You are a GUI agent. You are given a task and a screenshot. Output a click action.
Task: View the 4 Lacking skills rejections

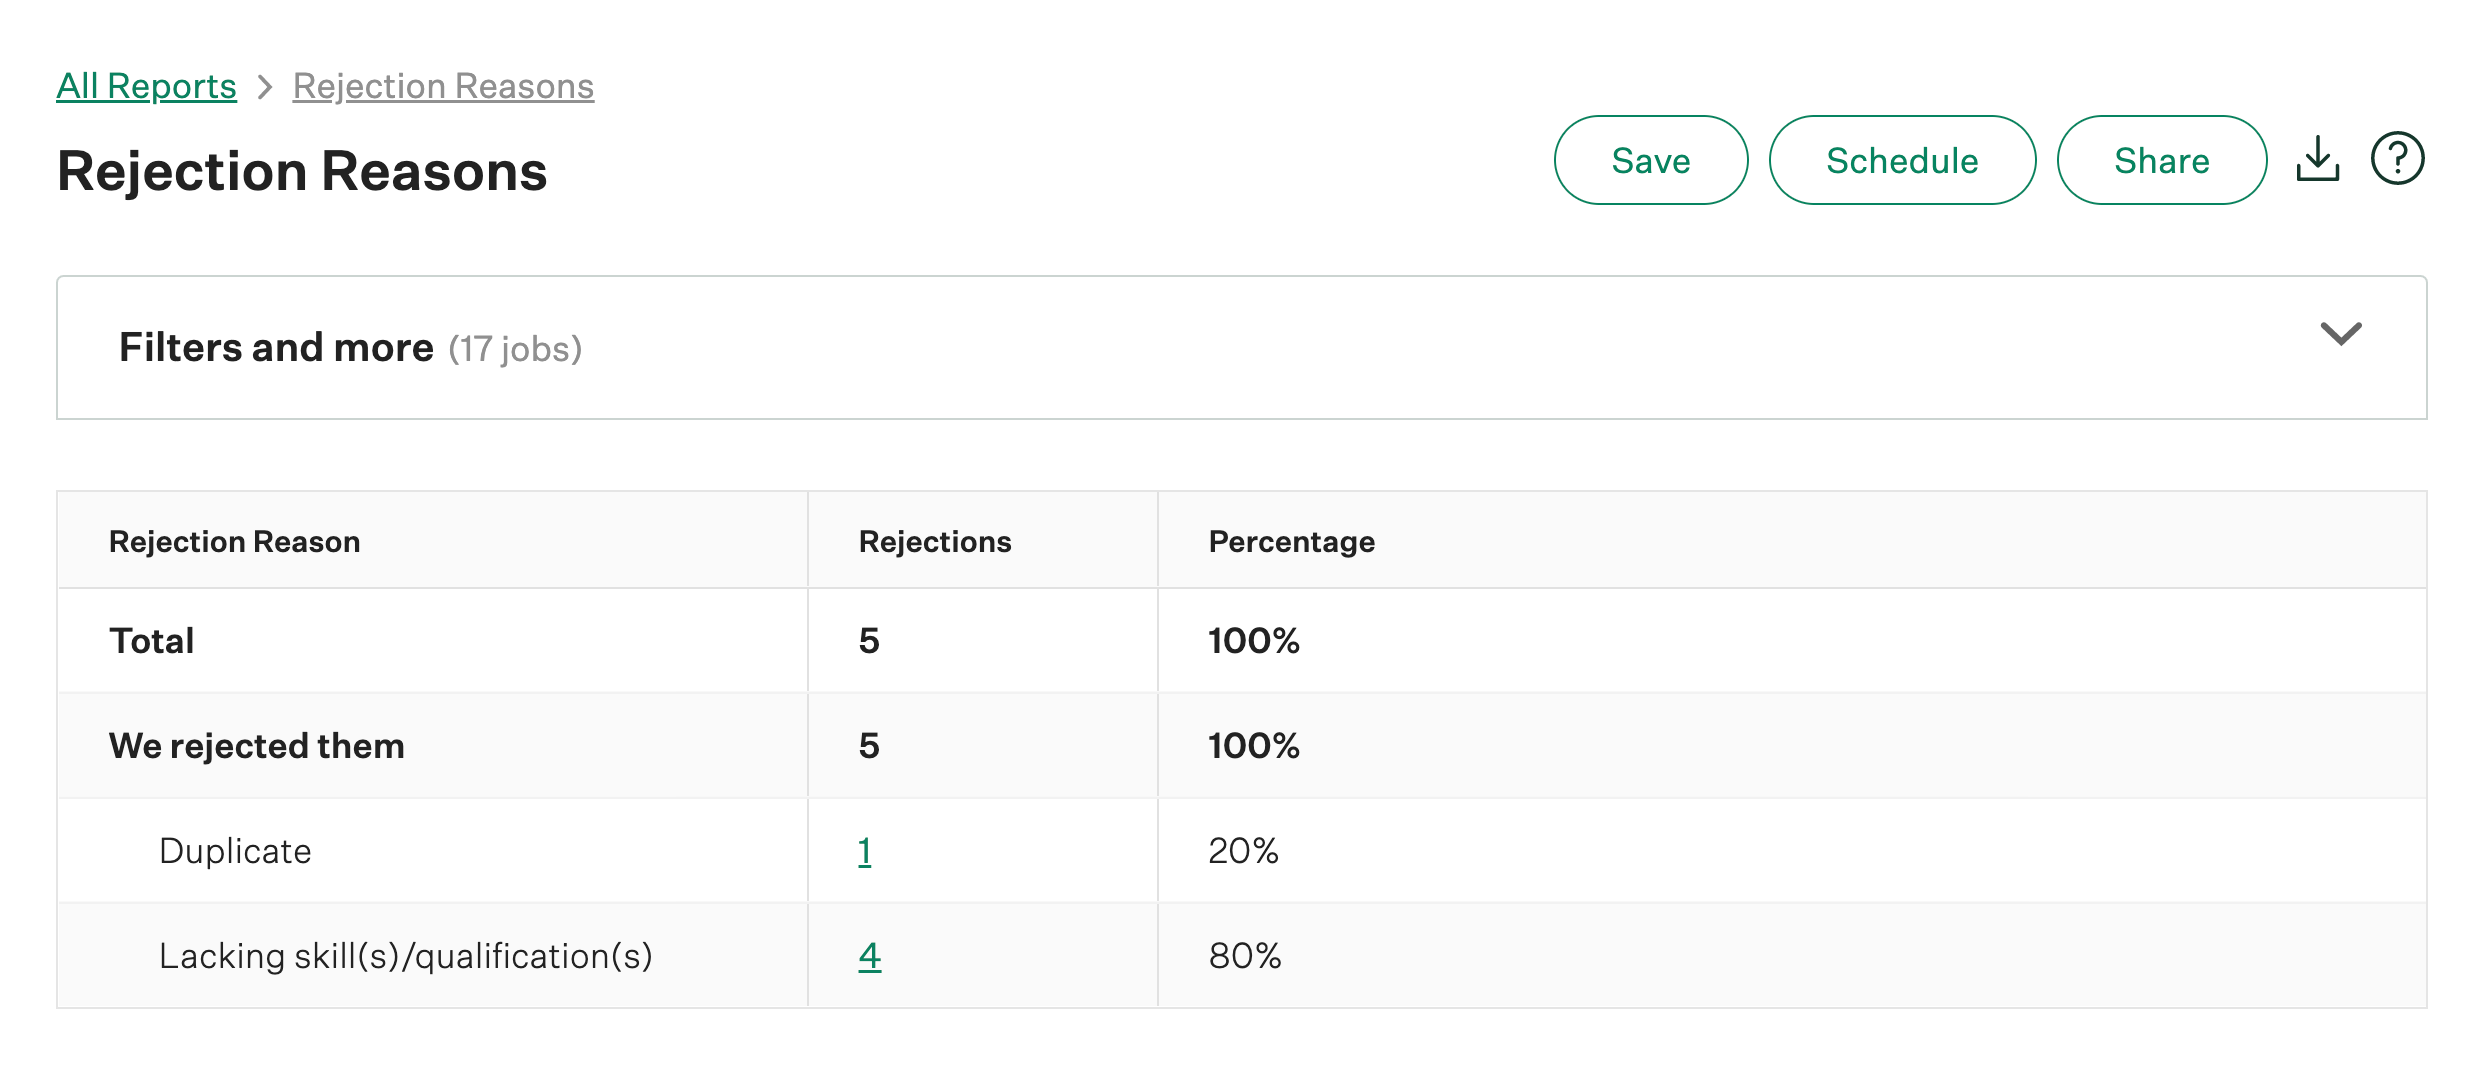tap(869, 956)
